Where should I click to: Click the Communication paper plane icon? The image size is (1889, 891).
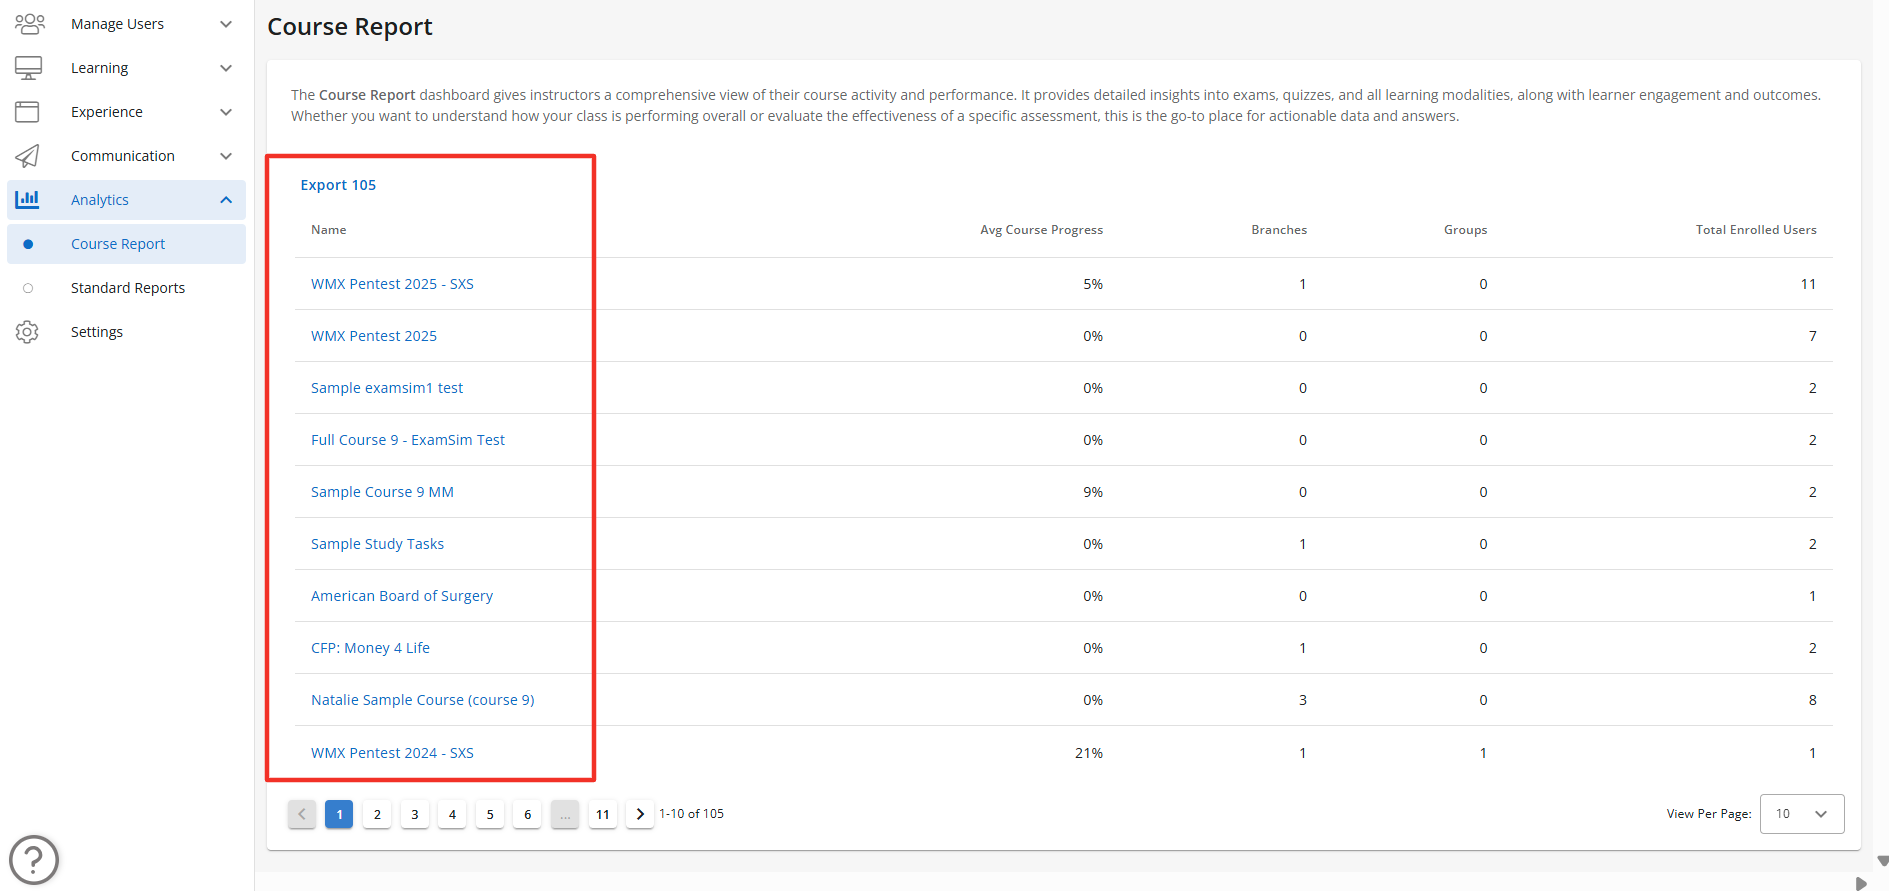click(28, 156)
